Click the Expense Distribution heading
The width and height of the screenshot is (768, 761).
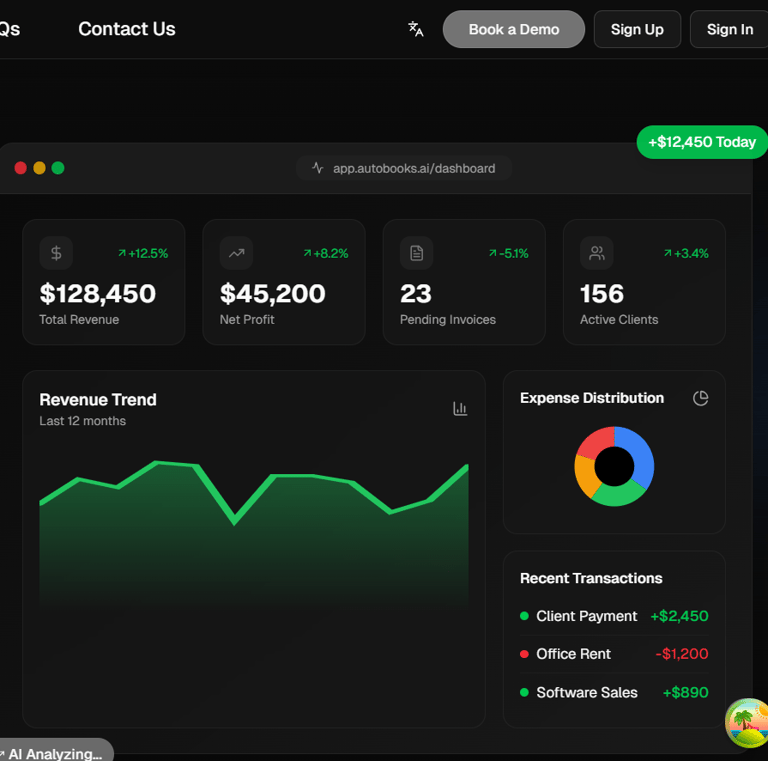click(592, 398)
